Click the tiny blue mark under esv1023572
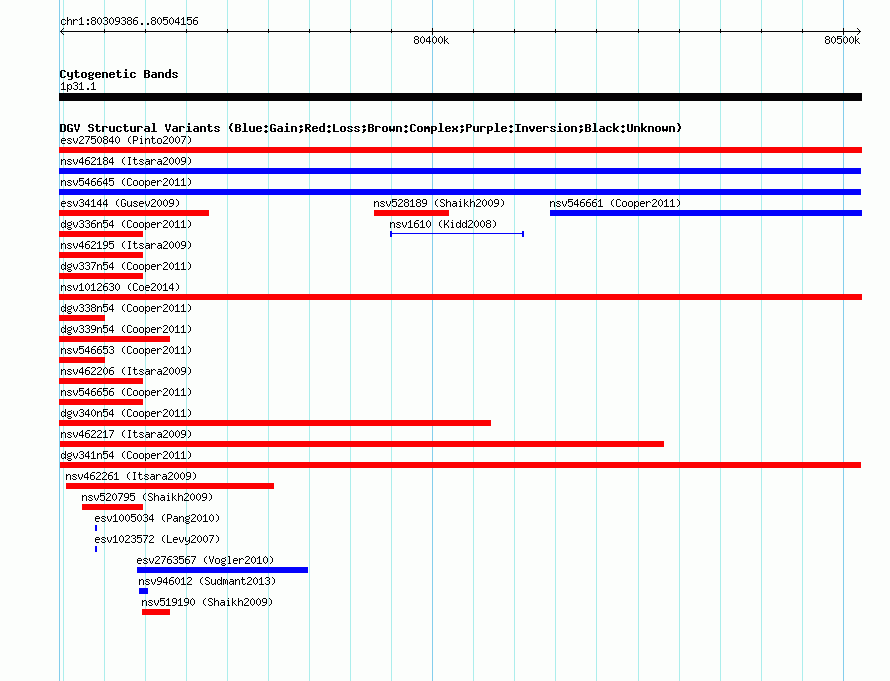Screen dimensions: 890x681 click(96, 549)
